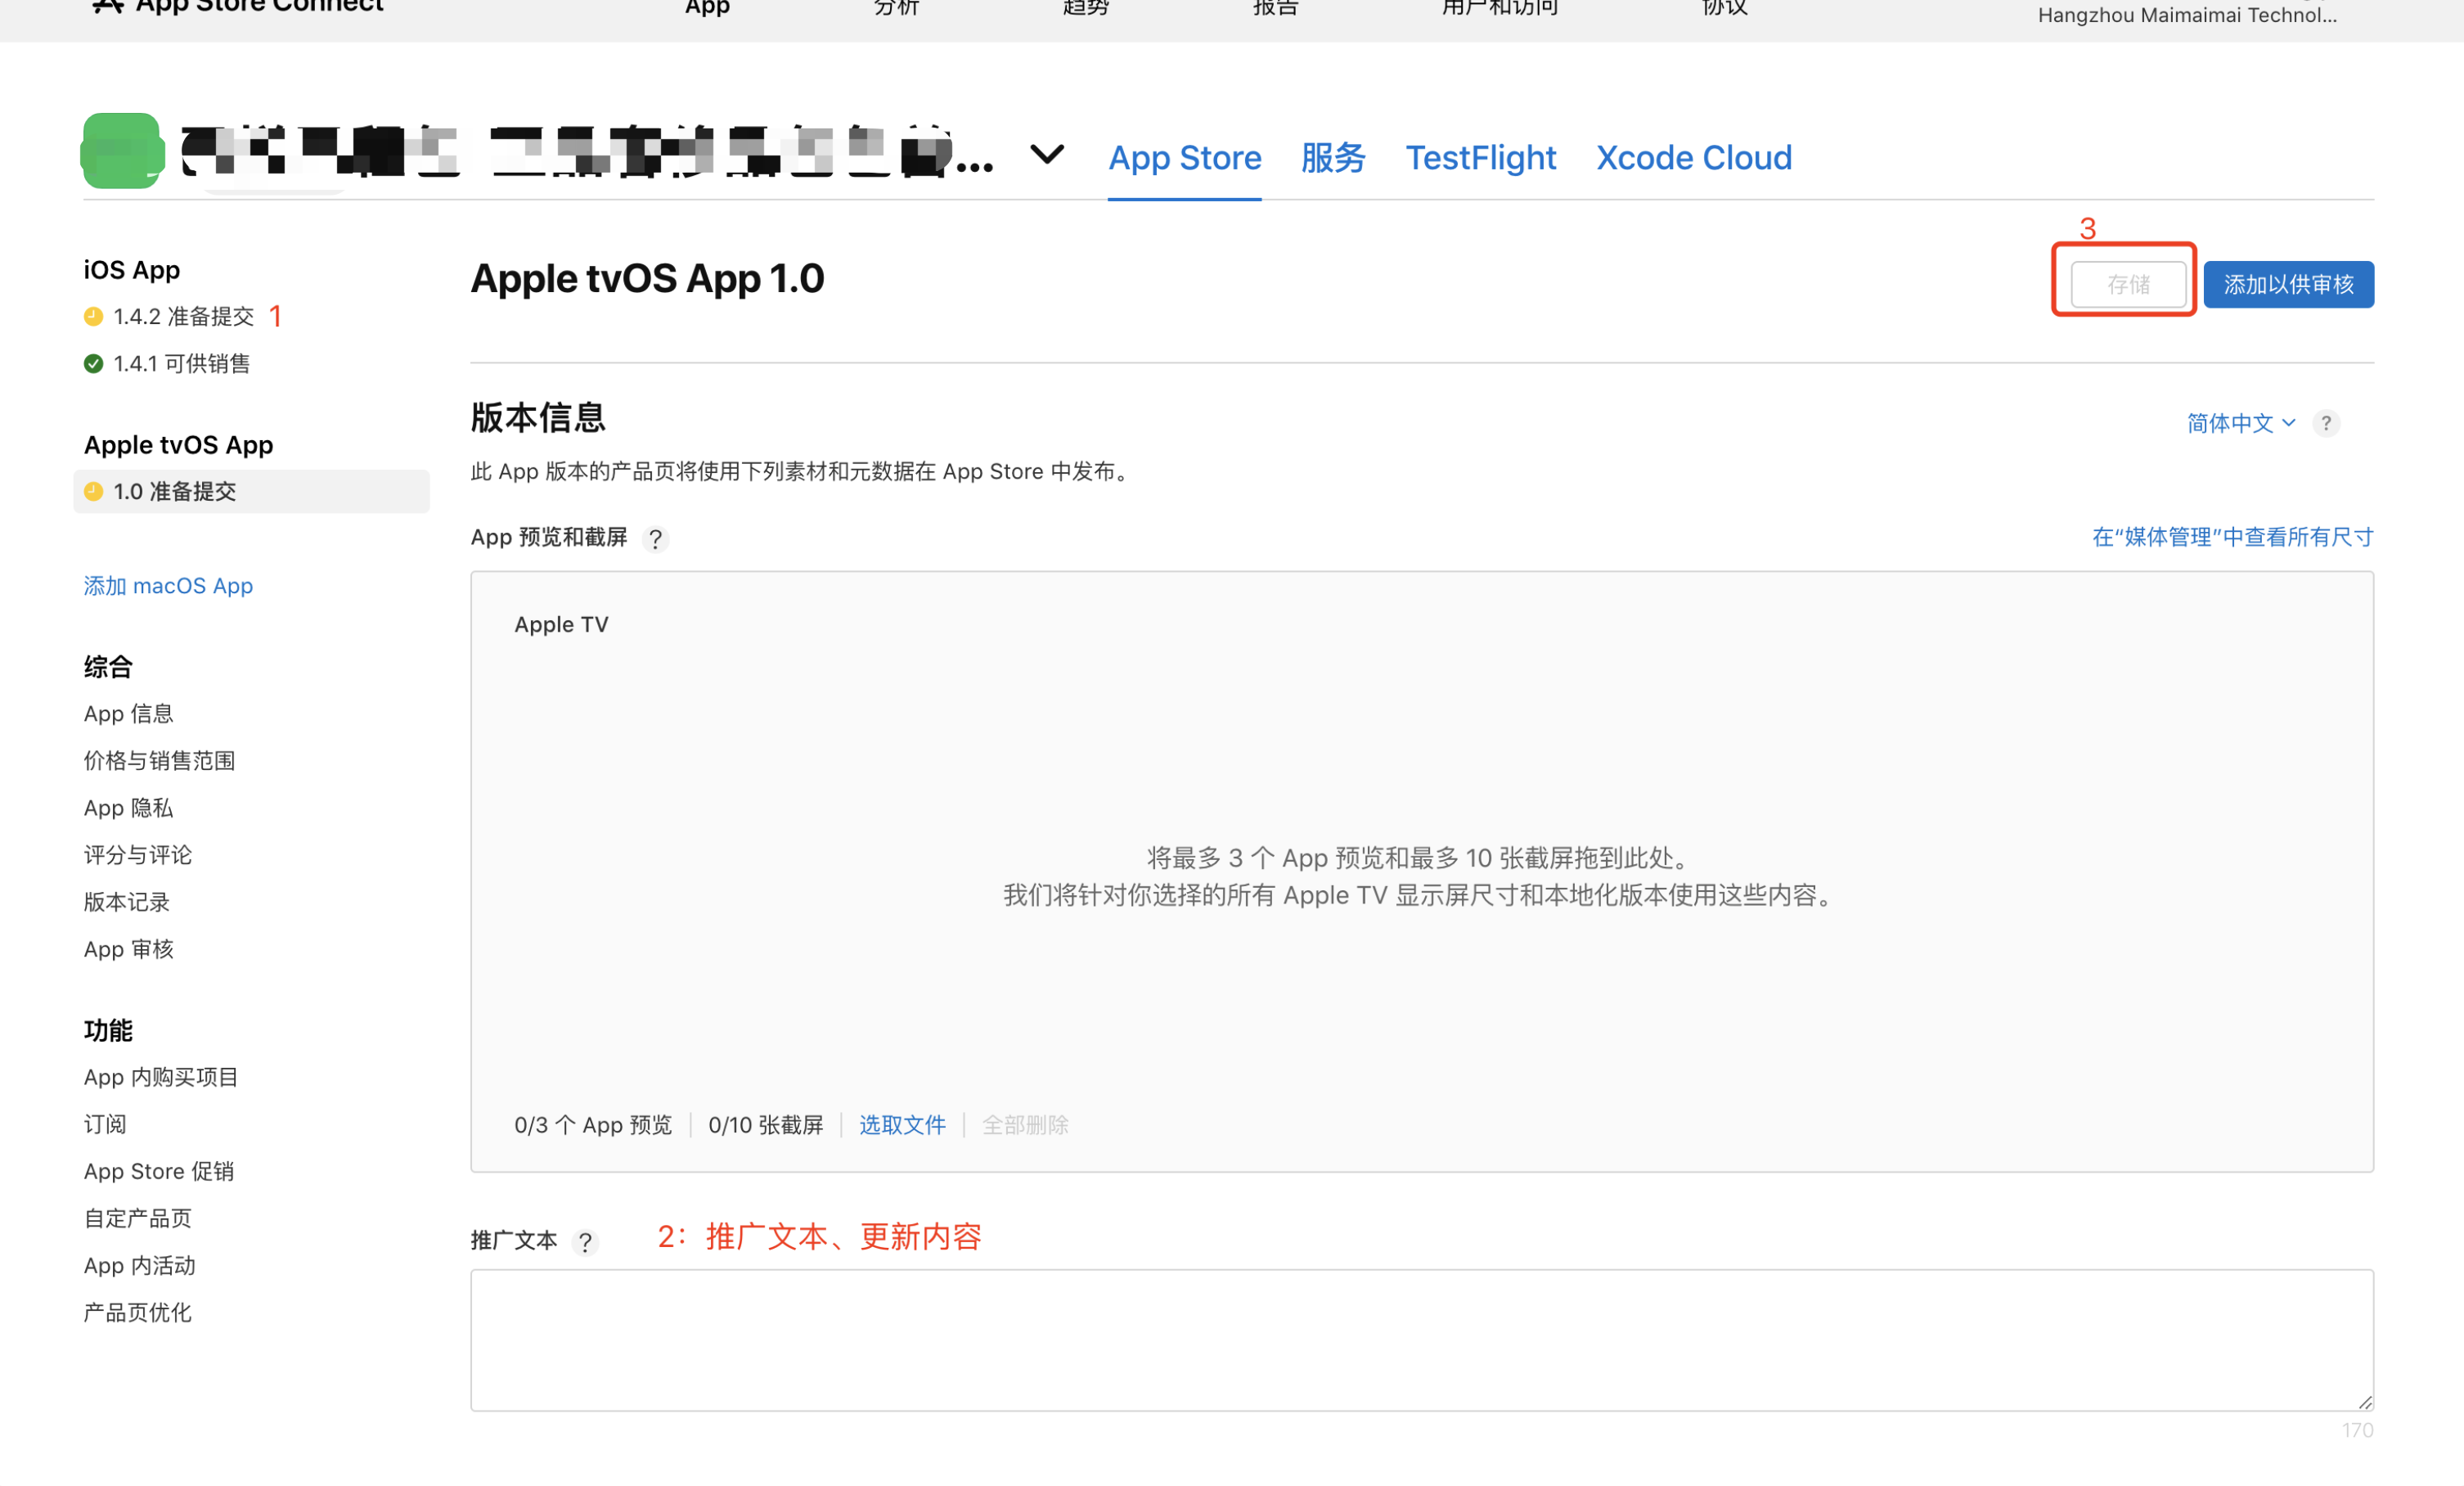Open the App top menu item
The width and height of the screenshot is (2464, 1486).
click(707, 8)
